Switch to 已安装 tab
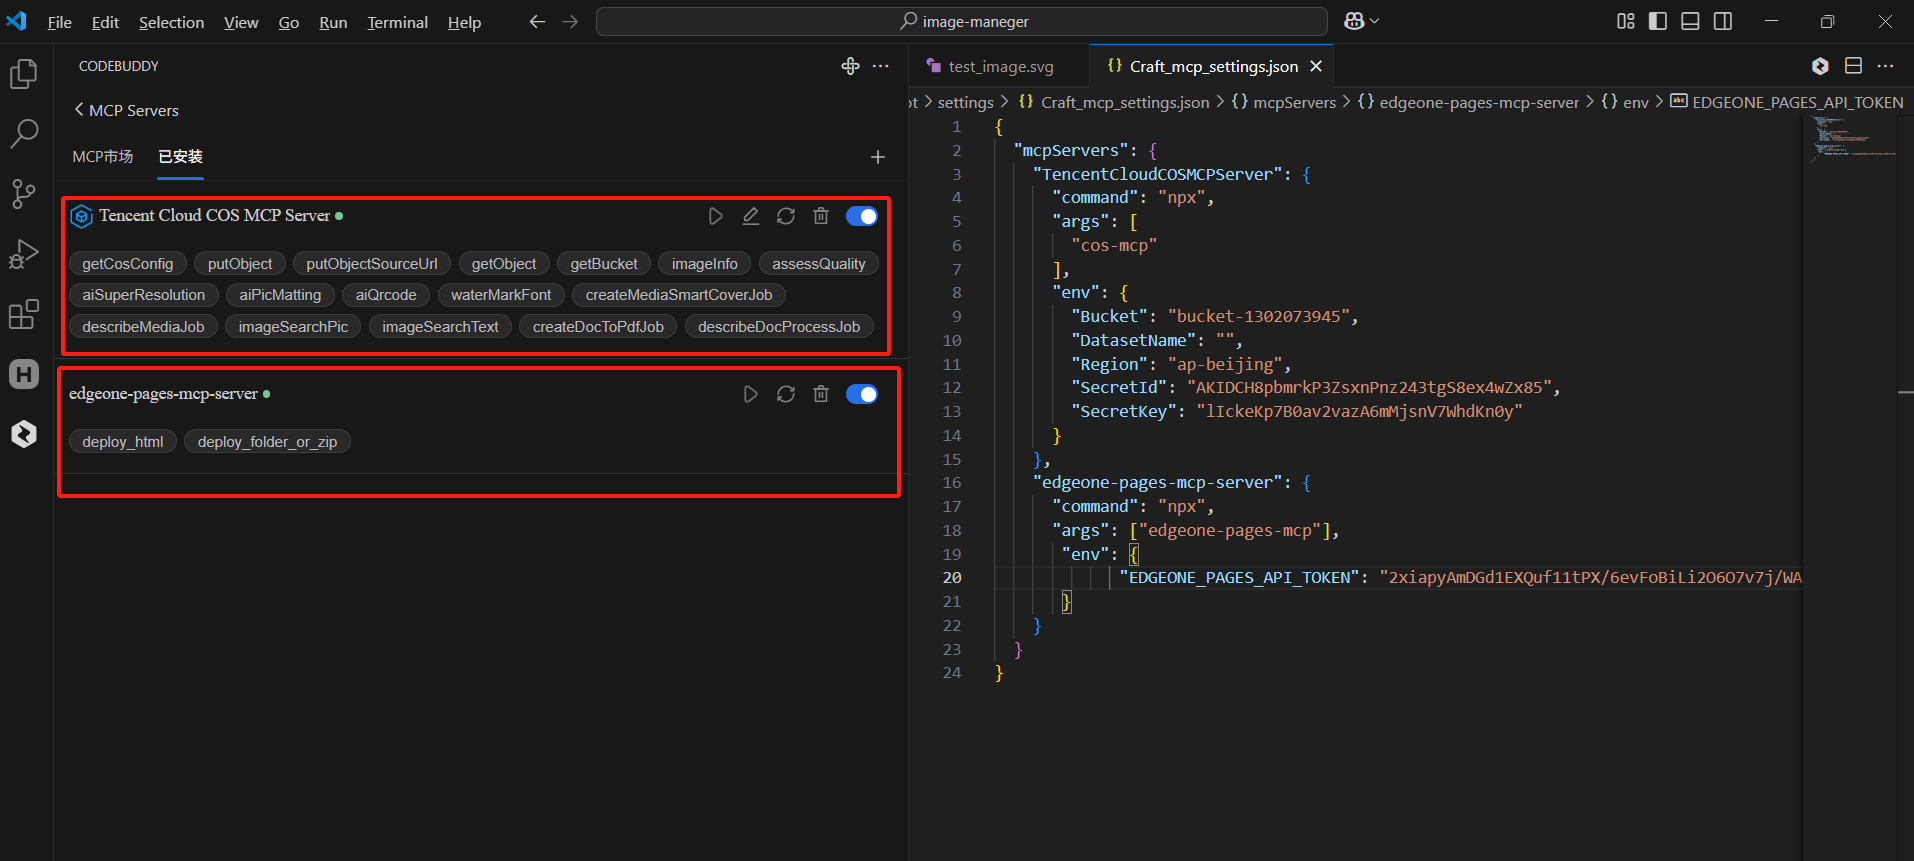This screenshot has height=861, width=1914. (x=180, y=157)
